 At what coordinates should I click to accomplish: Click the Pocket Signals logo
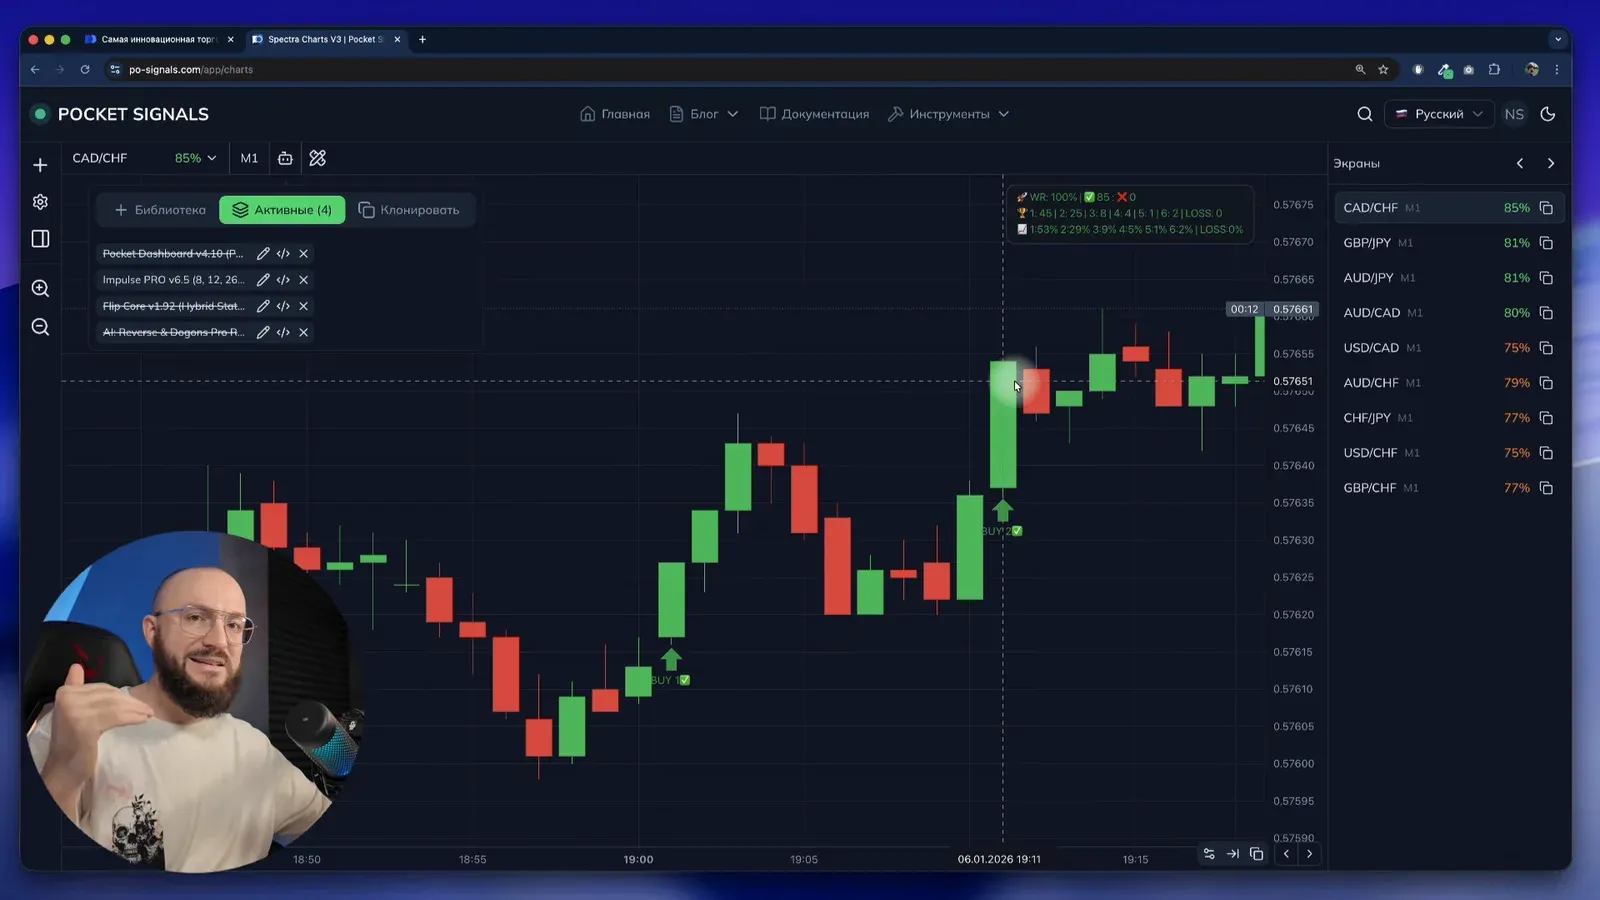[x=120, y=114]
